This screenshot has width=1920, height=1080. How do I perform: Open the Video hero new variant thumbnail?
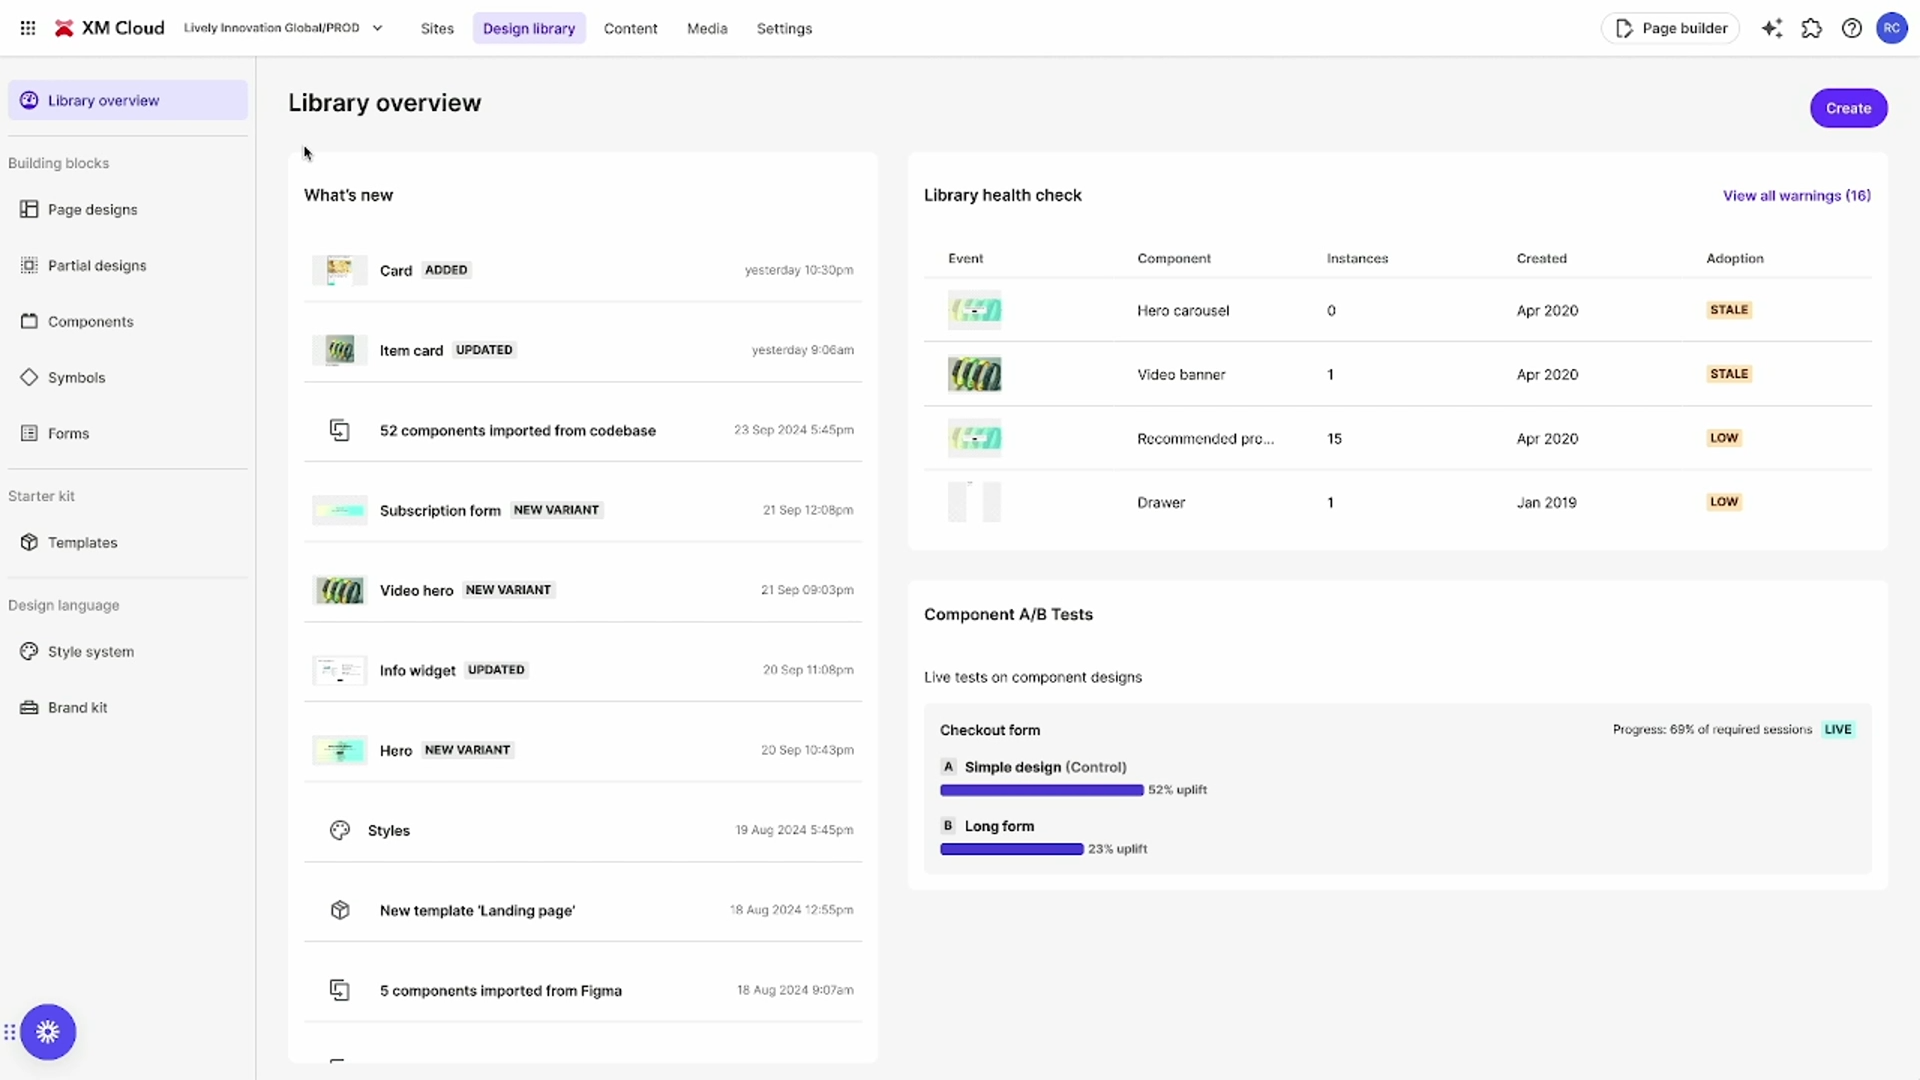pyautogui.click(x=339, y=590)
